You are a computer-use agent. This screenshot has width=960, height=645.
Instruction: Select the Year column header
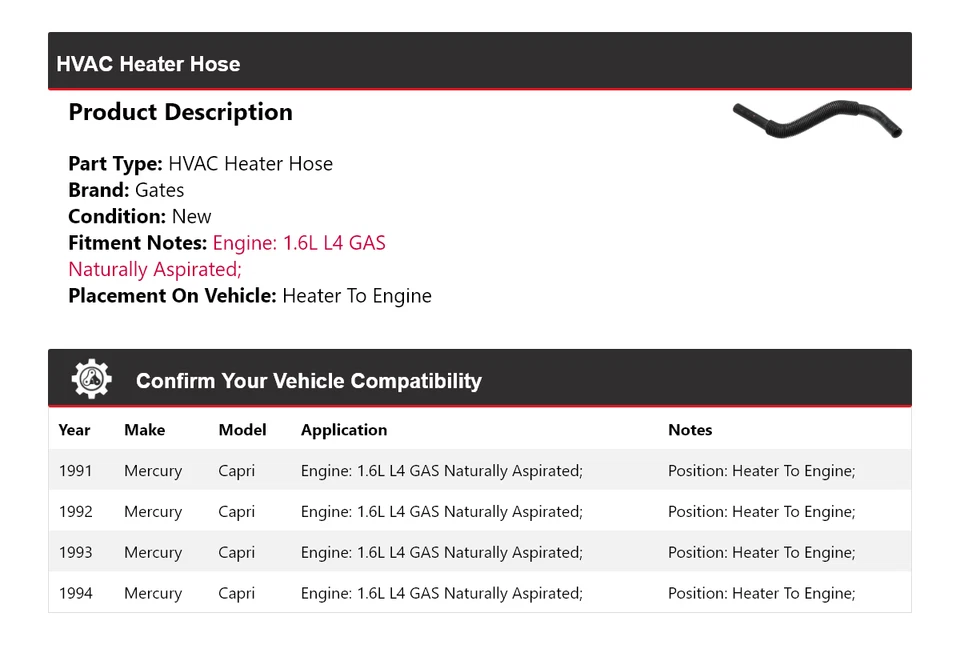pos(74,430)
